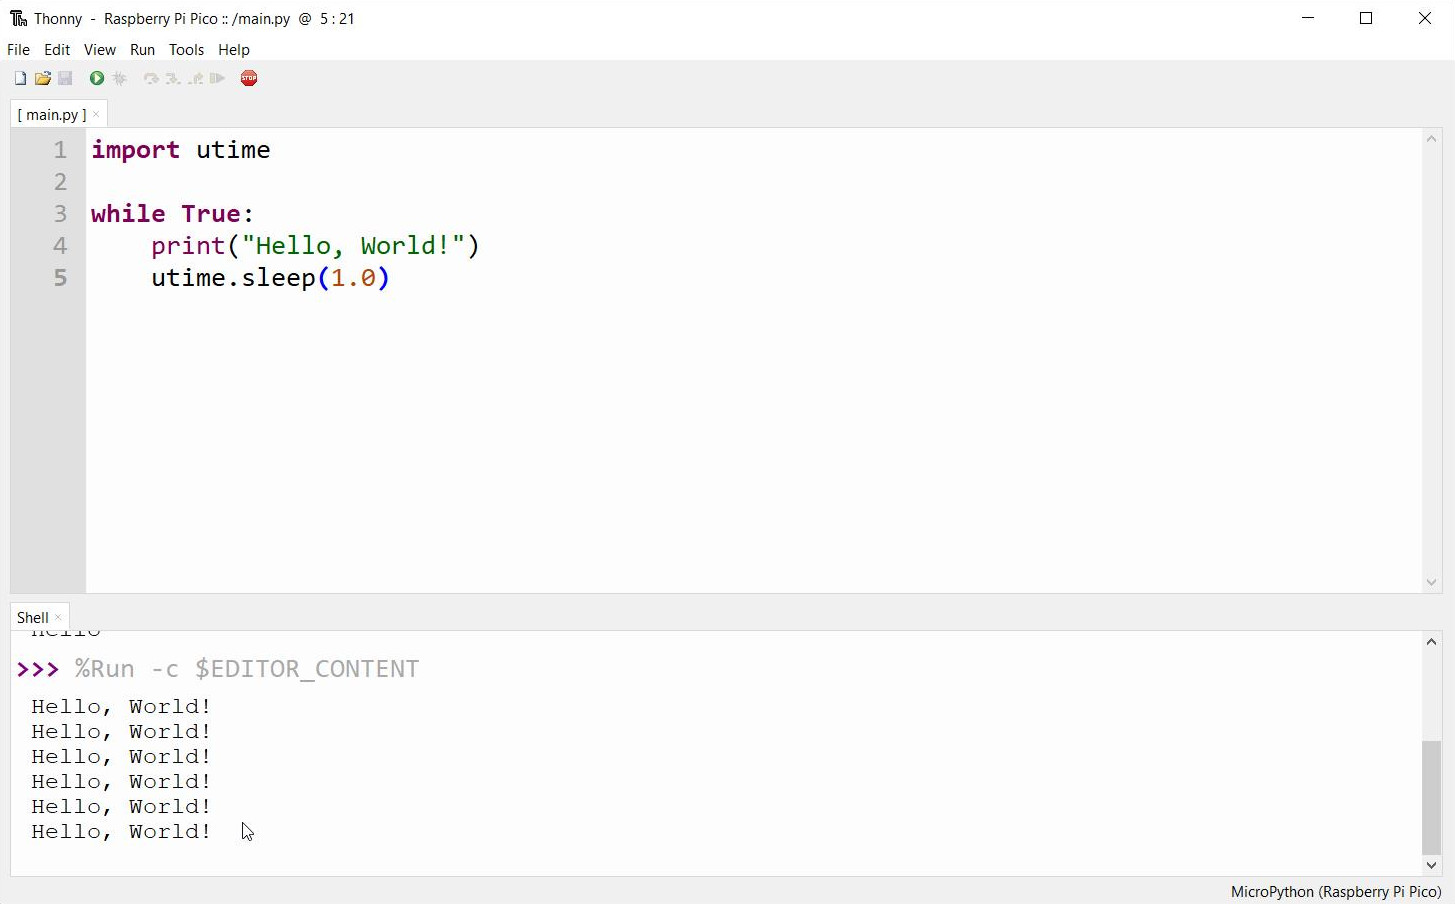Open the Tools menu
This screenshot has height=904, width=1455.
pos(186,50)
